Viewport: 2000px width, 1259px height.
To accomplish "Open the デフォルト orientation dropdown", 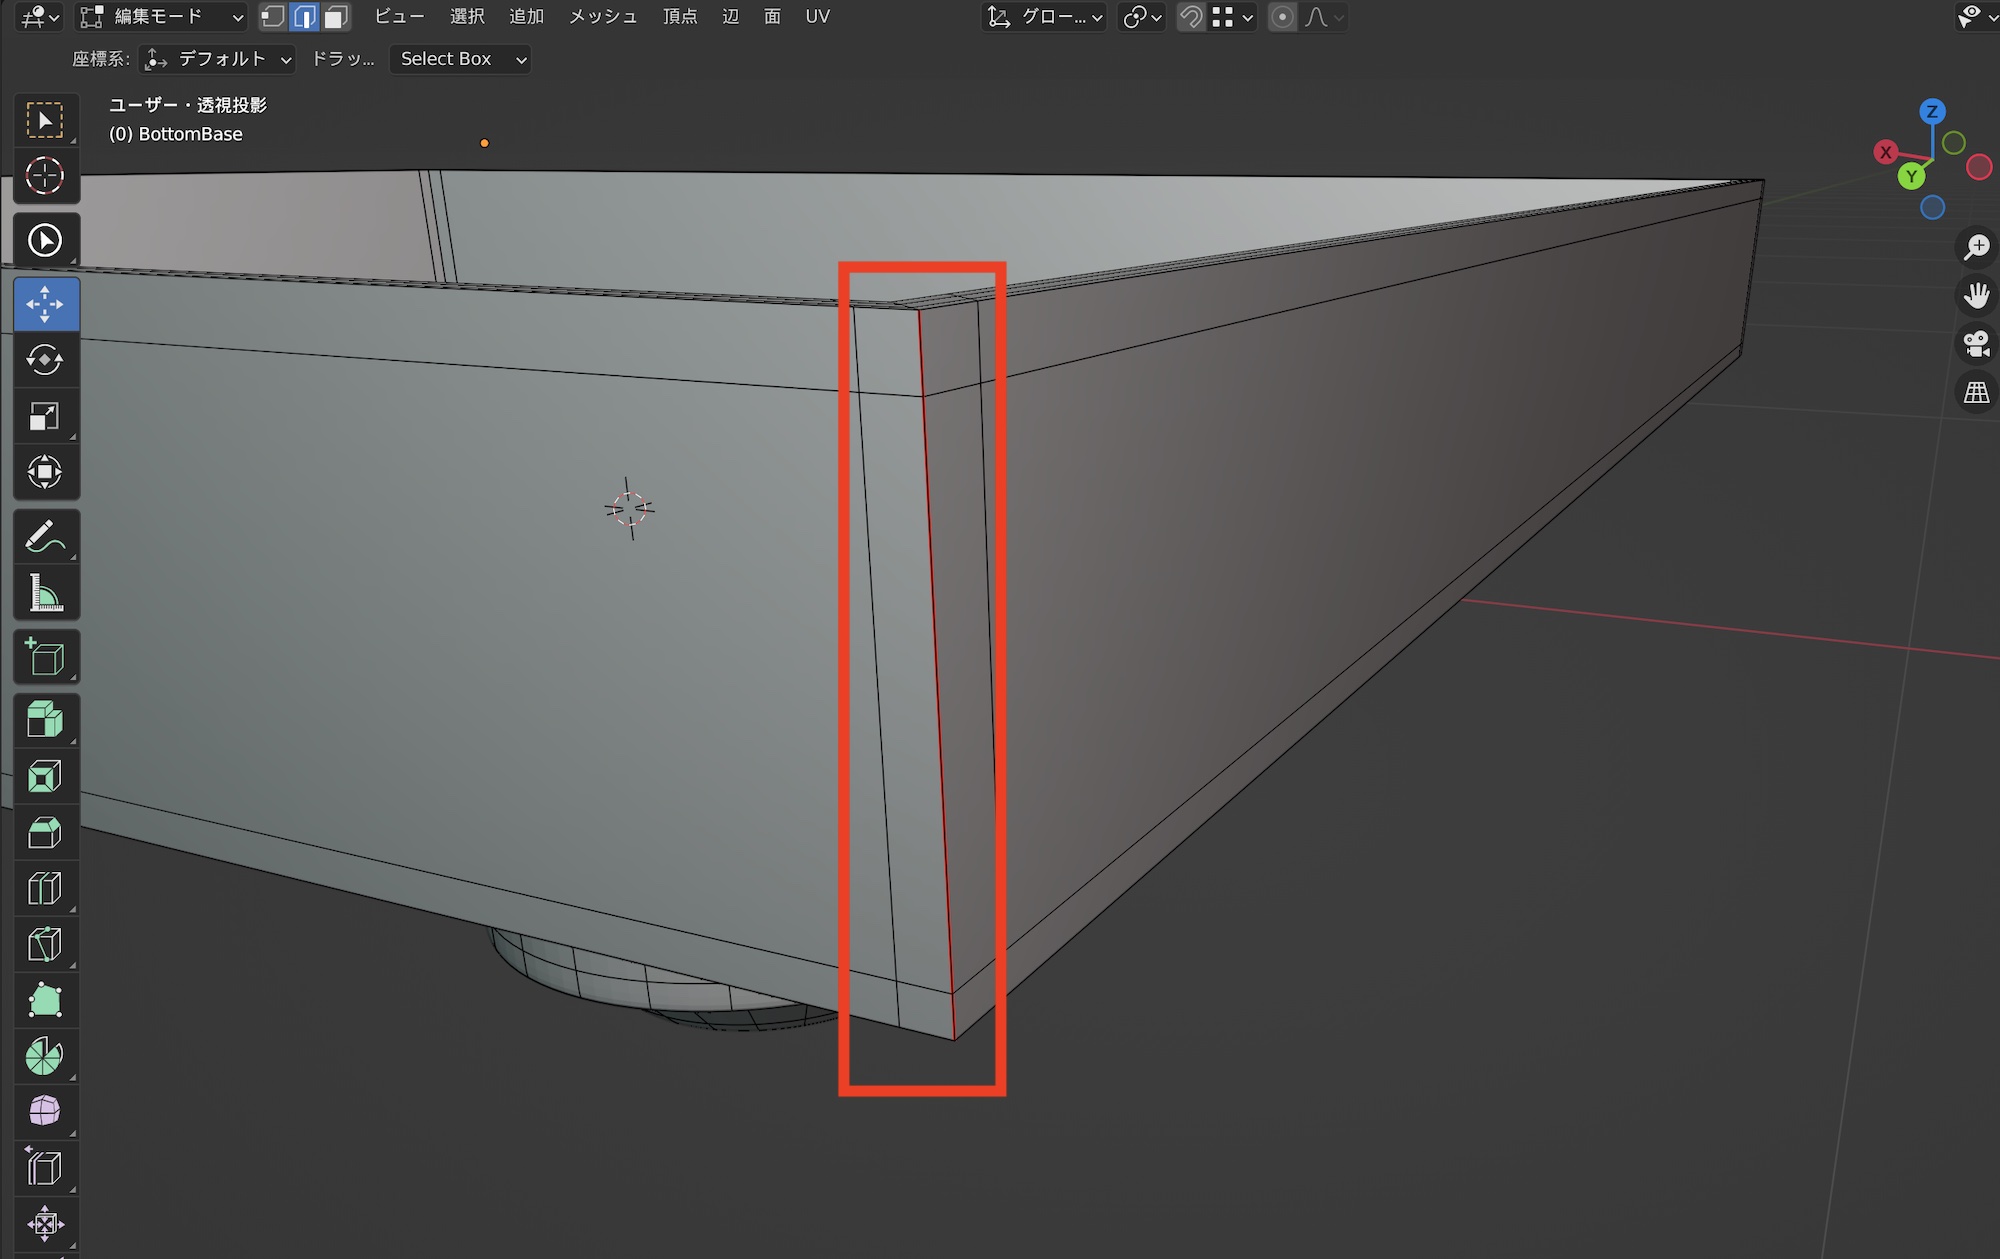I will point(219,59).
